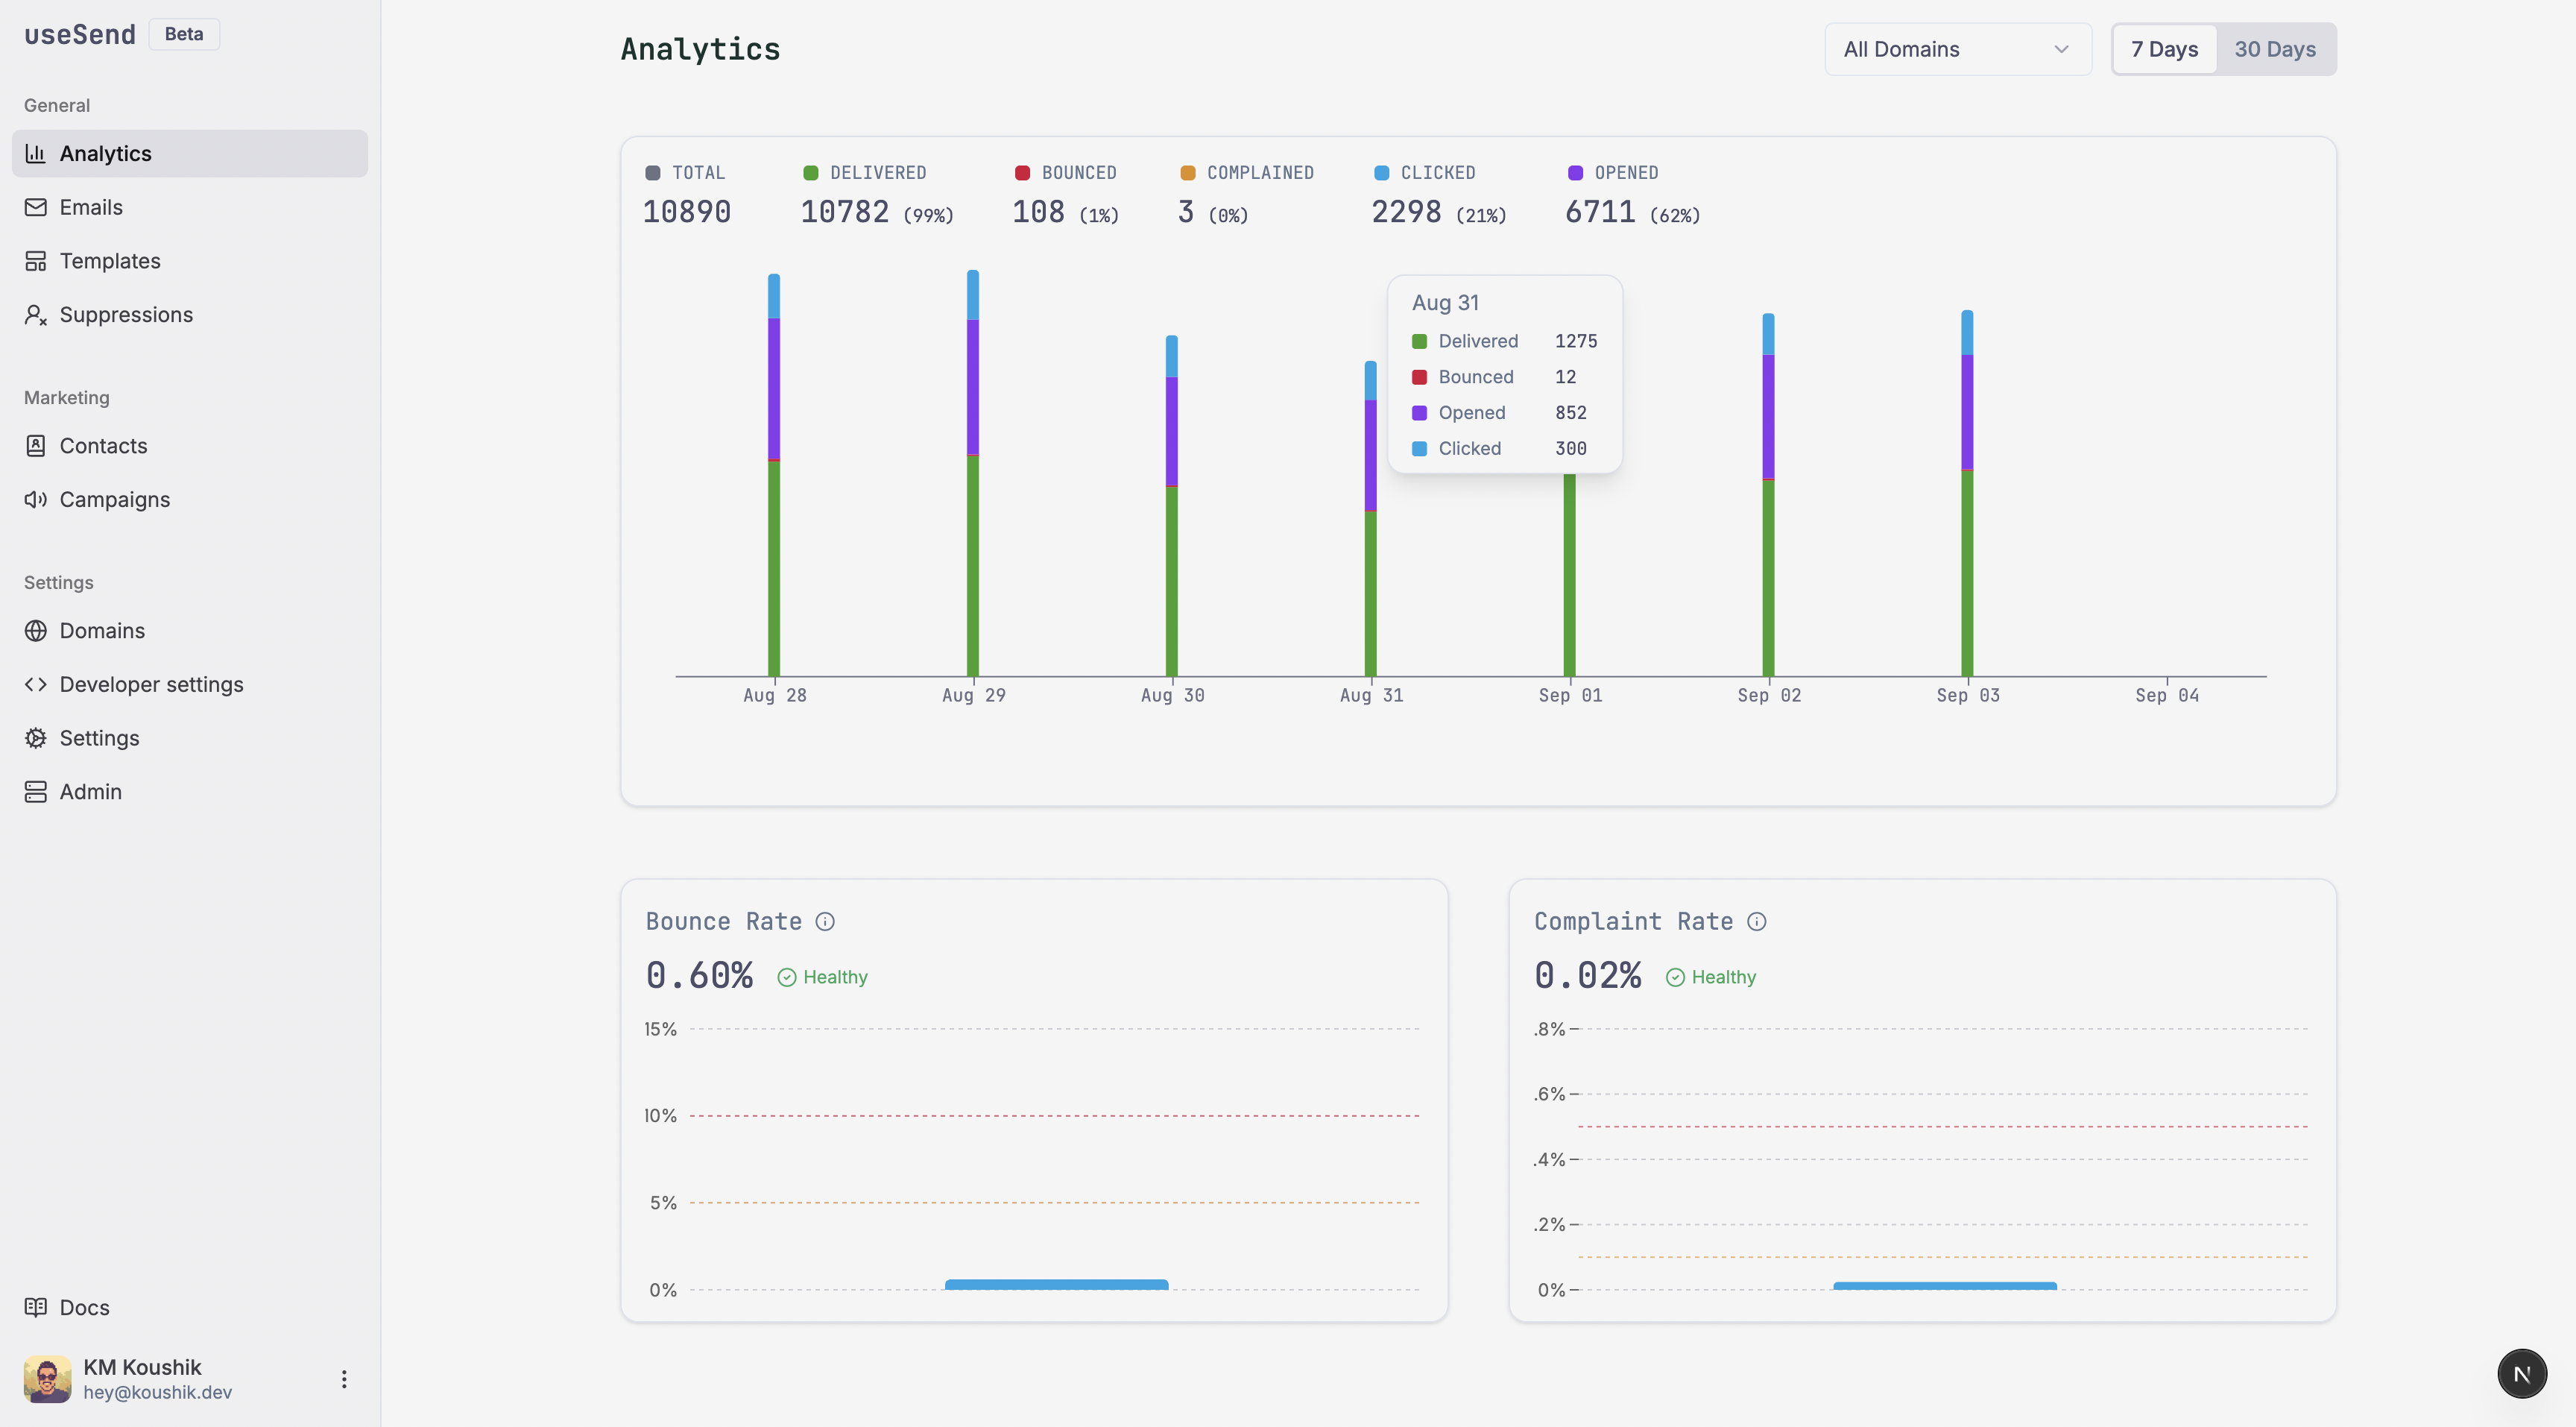This screenshot has width=2576, height=1427.
Task: Click the purple Opened legend swatch
Action: pyautogui.click(x=1575, y=173)
